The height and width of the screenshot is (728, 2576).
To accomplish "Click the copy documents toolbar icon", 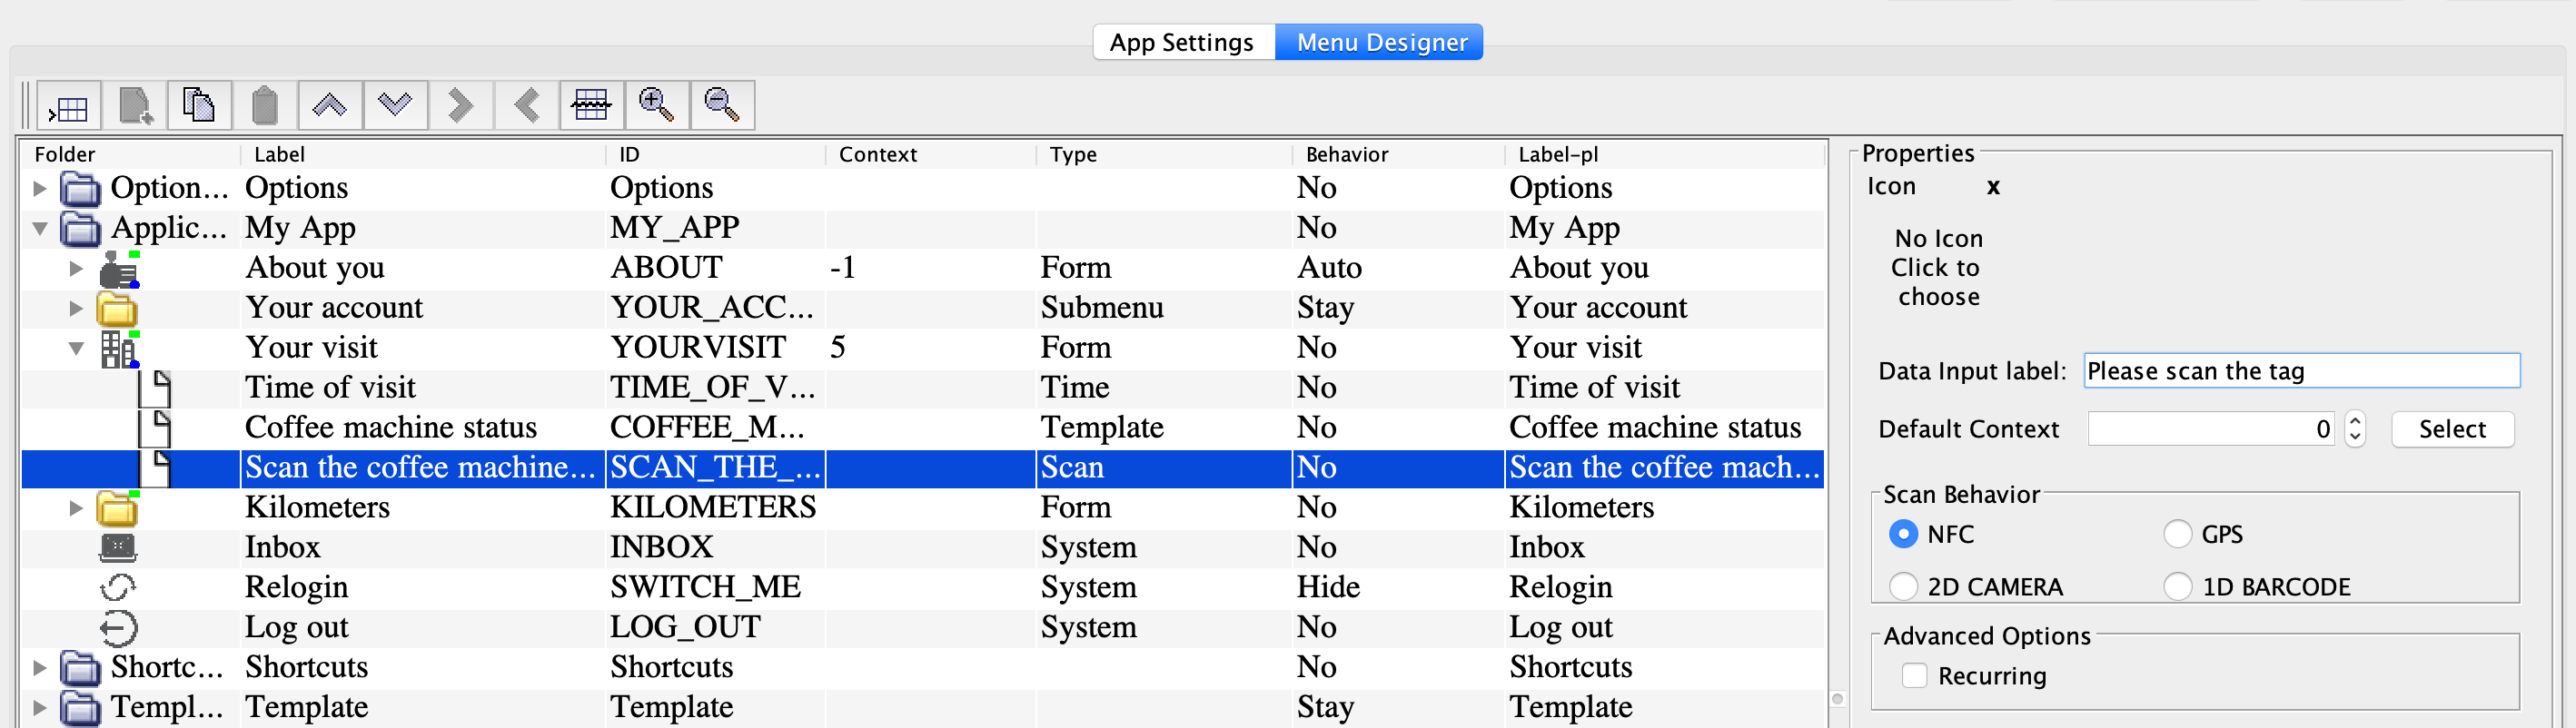I will (199, 106).
